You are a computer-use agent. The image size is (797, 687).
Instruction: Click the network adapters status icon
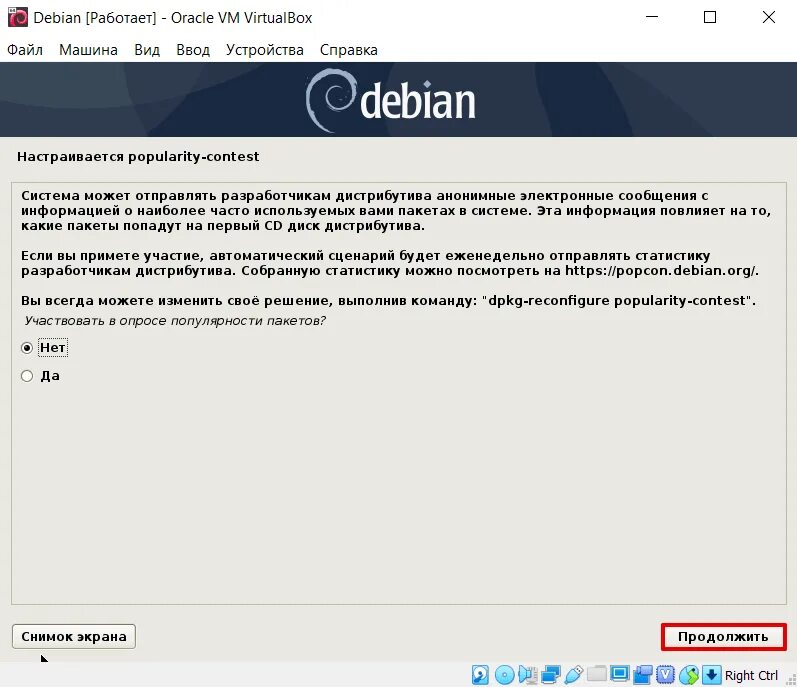[551, 674]
